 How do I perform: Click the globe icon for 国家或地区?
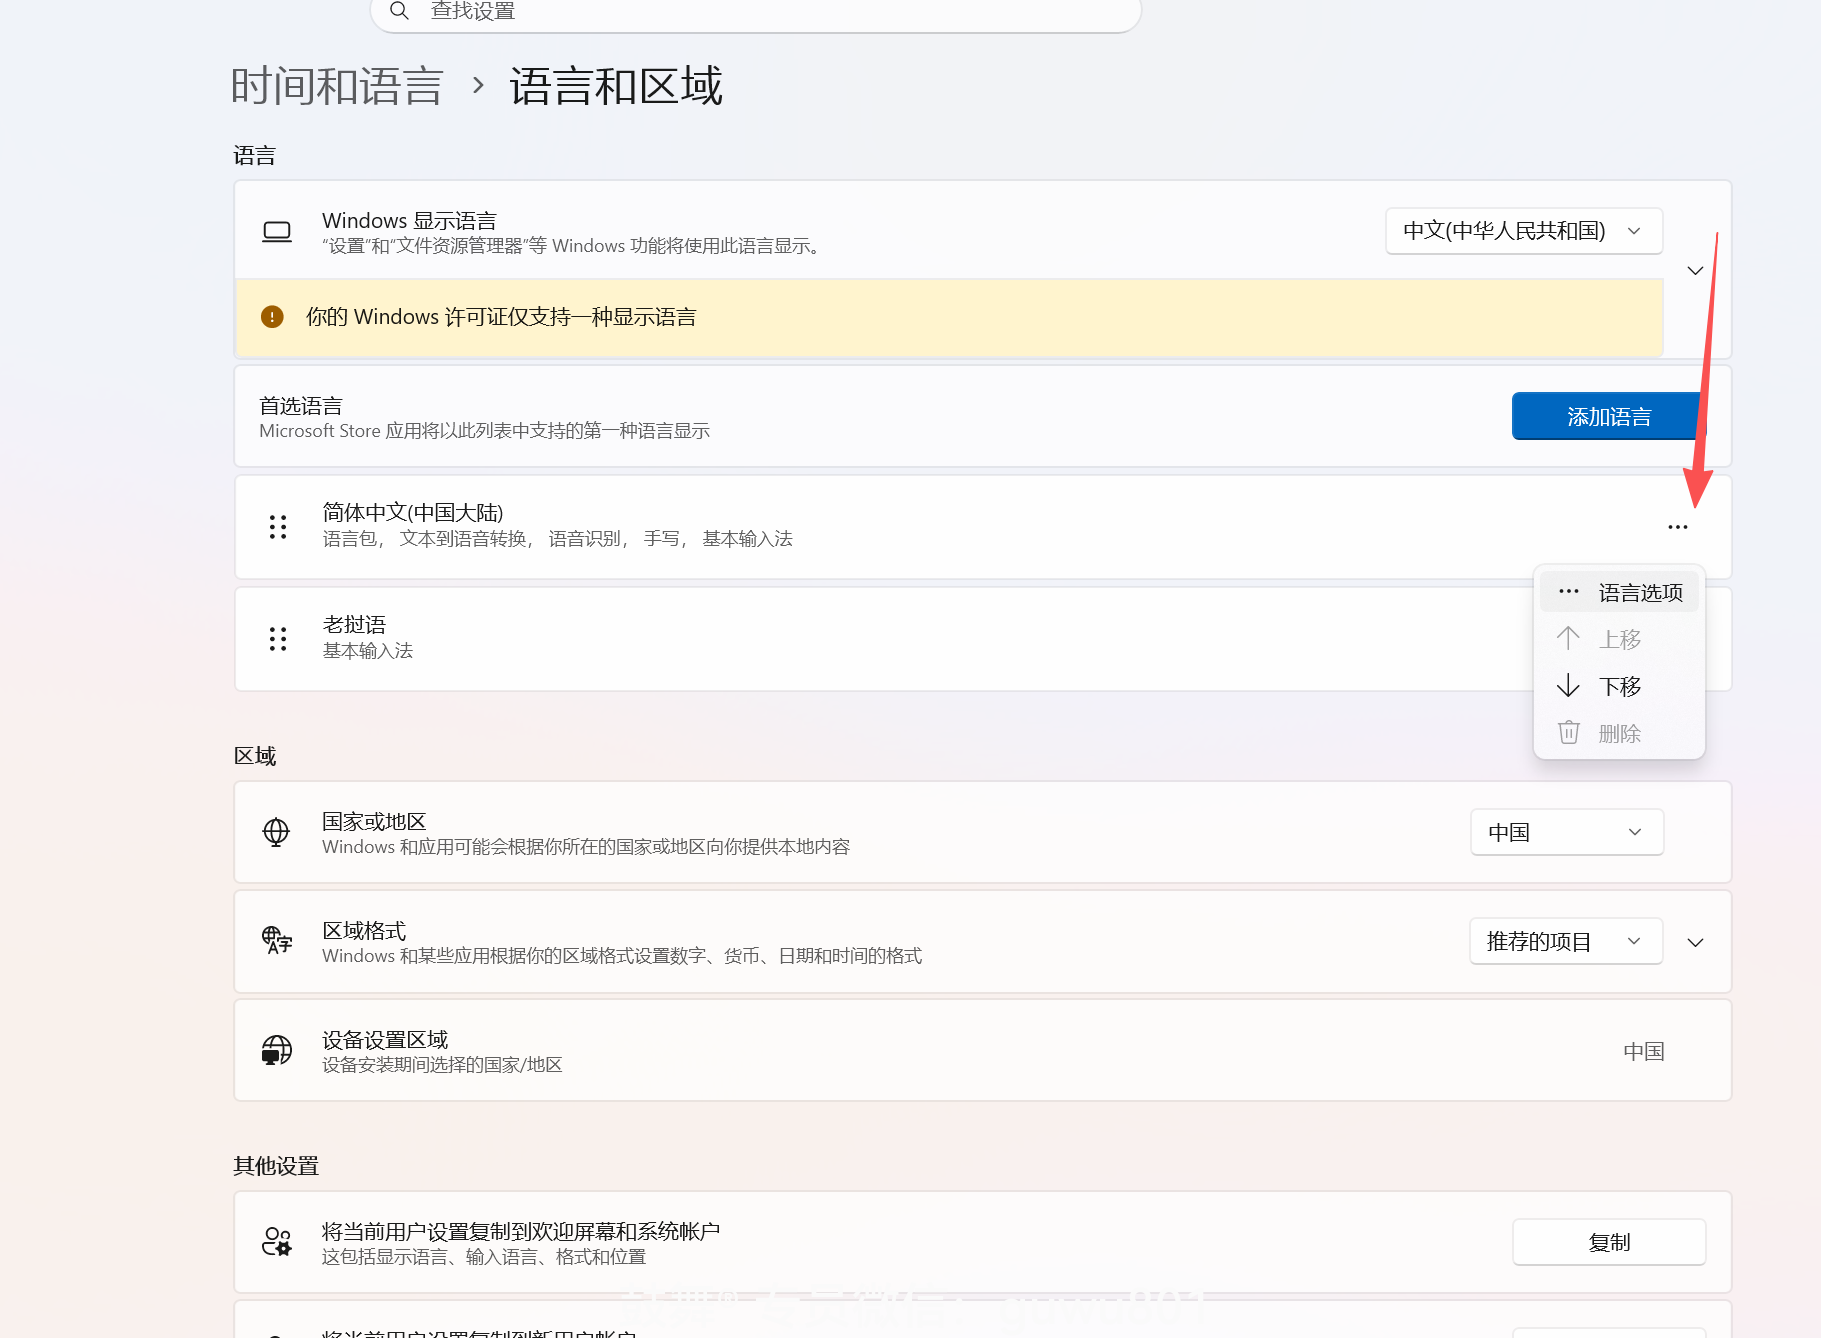click(276, 832)
